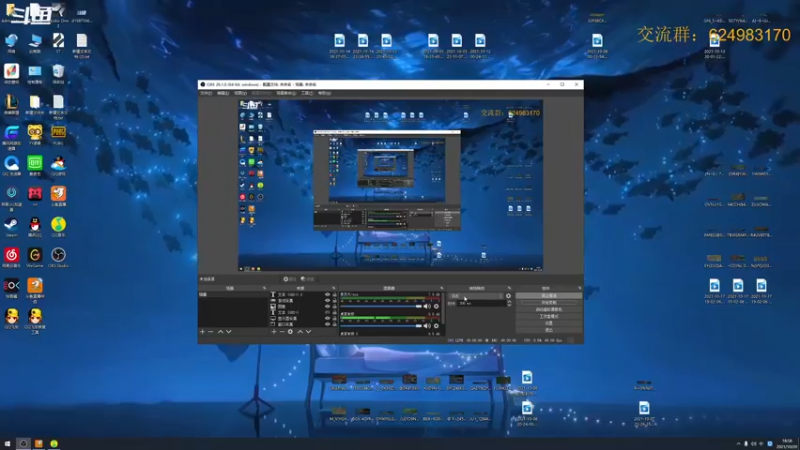Viewport: 800px width, 450px height.
Task: Open the scene transition properties gear
Action: point(508,296)
